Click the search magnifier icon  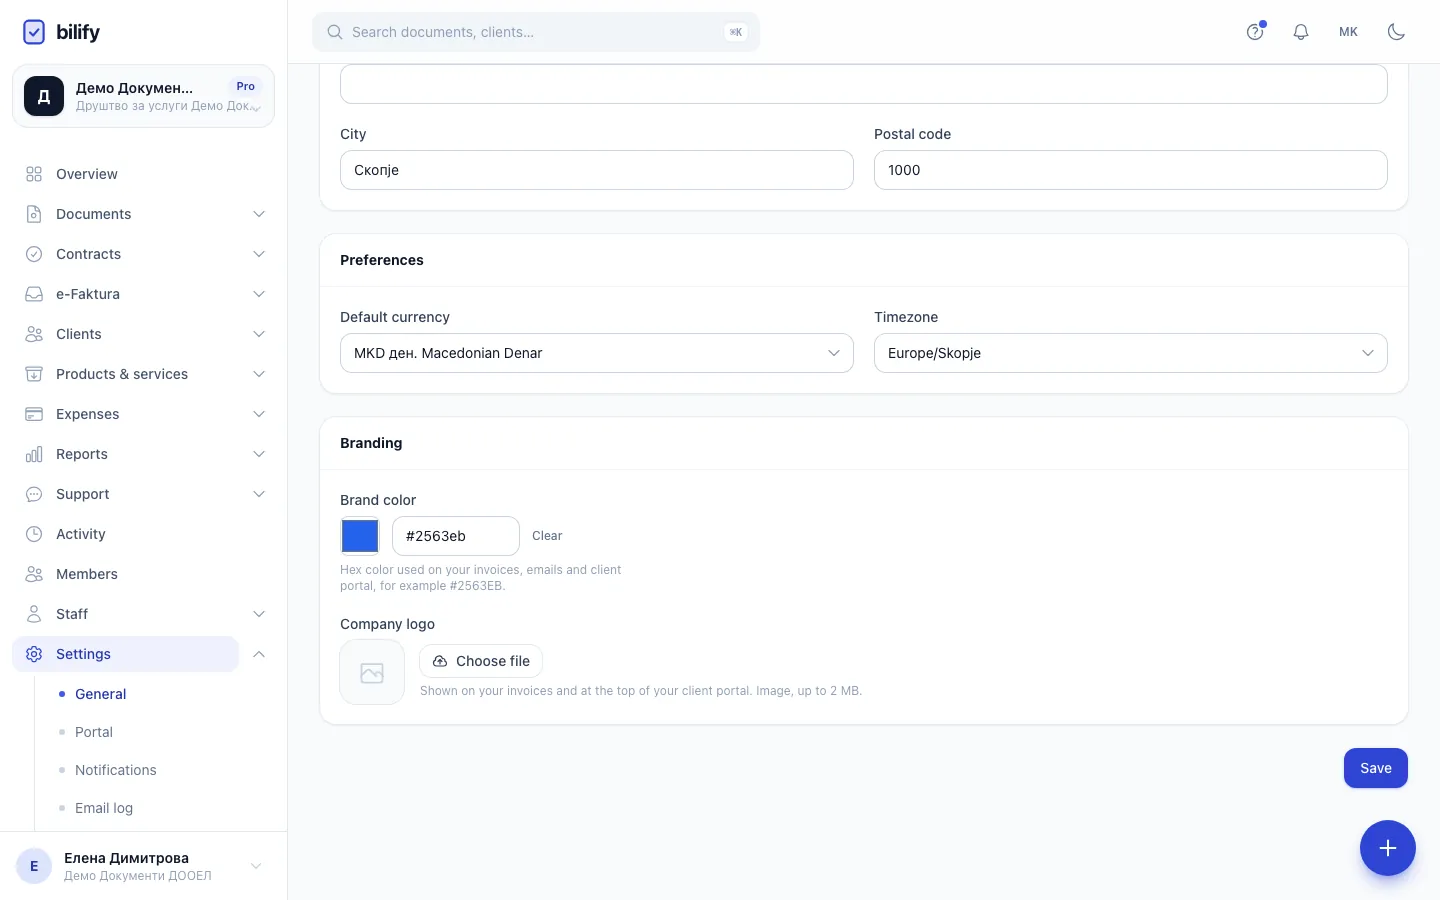[335, 32]
